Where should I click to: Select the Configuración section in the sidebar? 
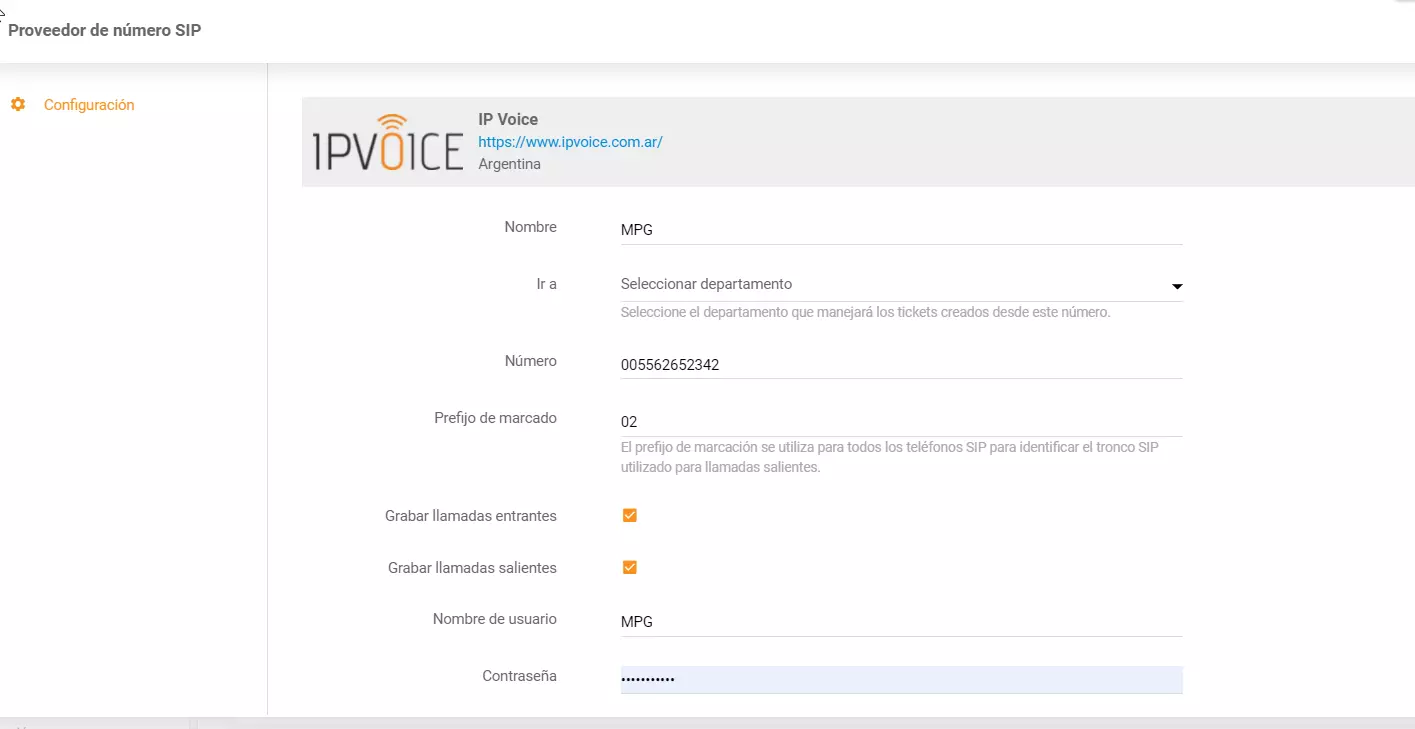click(x=89, y=104)
